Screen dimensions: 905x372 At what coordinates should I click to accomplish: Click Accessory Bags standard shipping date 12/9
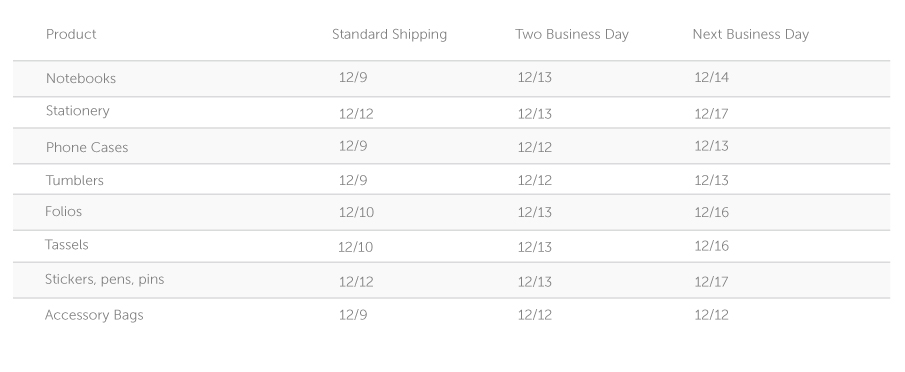coord(353,315)
